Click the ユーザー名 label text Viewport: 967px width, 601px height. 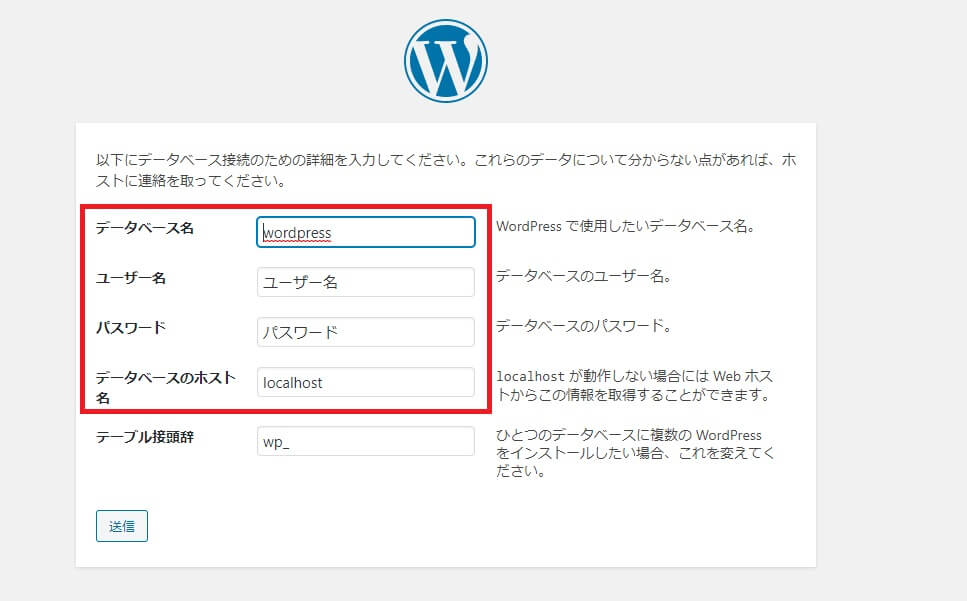131,278
